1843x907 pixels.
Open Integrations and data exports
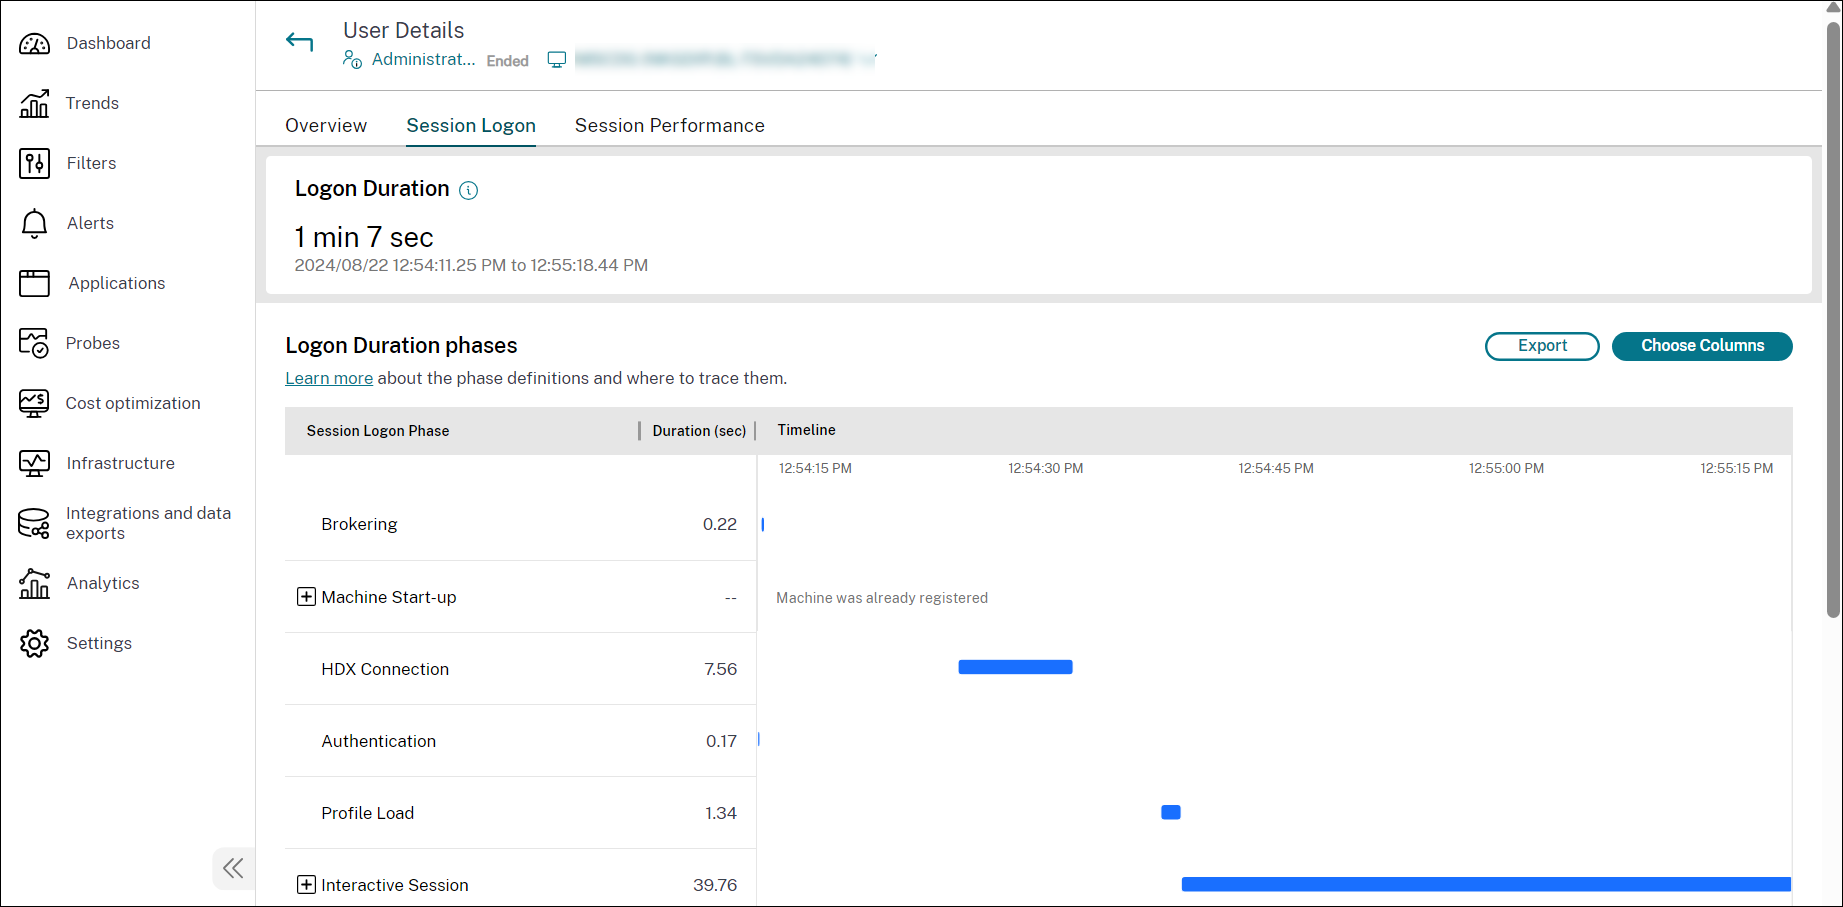pyautogui.click(x=148, y=522)
